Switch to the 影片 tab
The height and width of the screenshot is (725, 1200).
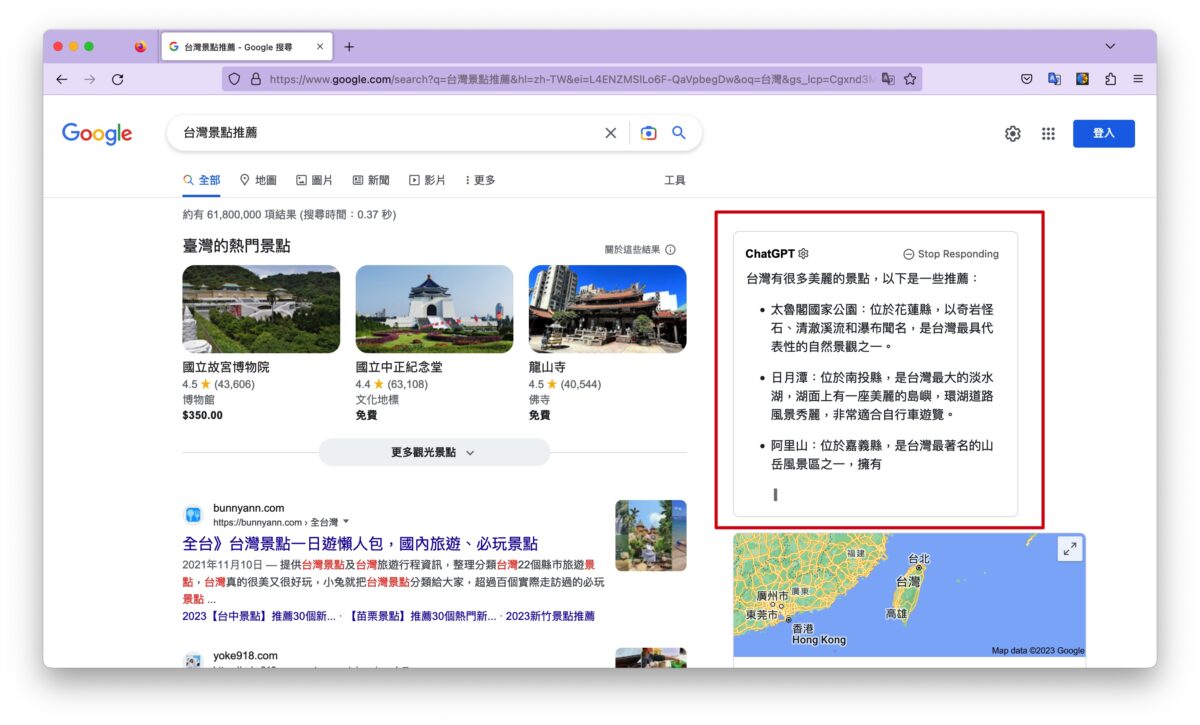coord(427,180)
